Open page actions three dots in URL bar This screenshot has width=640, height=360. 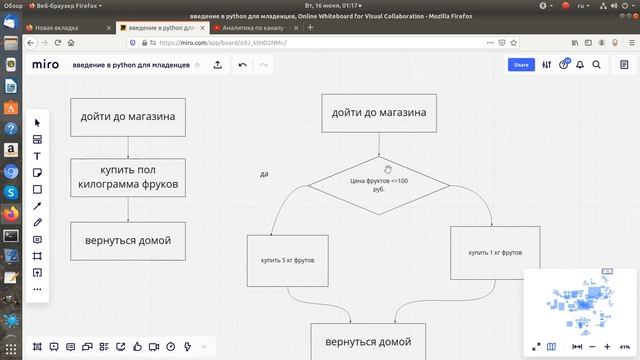[490, 43]
